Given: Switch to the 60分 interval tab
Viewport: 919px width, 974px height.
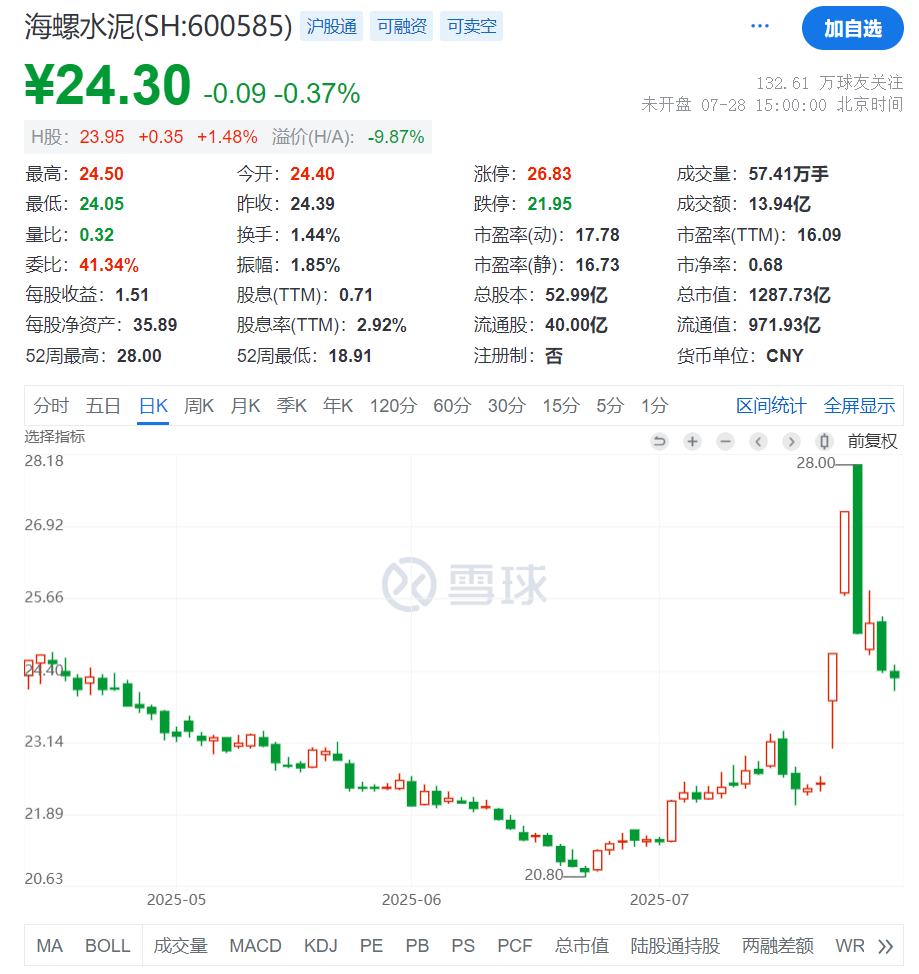Looking at the screenshot, I should (x=452, y=406).
